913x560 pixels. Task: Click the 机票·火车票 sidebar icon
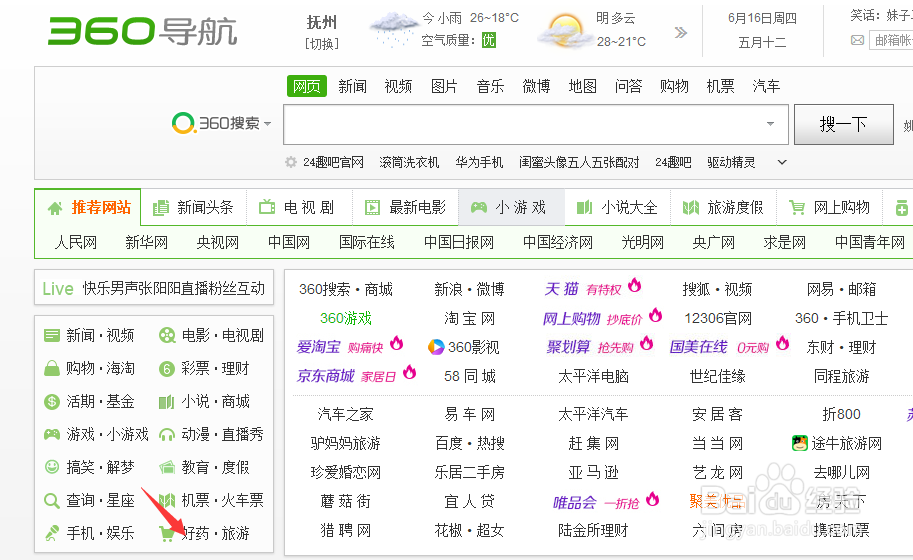coord(167,500)
